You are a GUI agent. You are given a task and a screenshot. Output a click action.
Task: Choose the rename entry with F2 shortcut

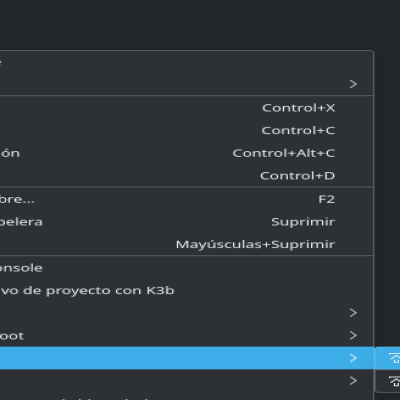(x=186, y=199)
